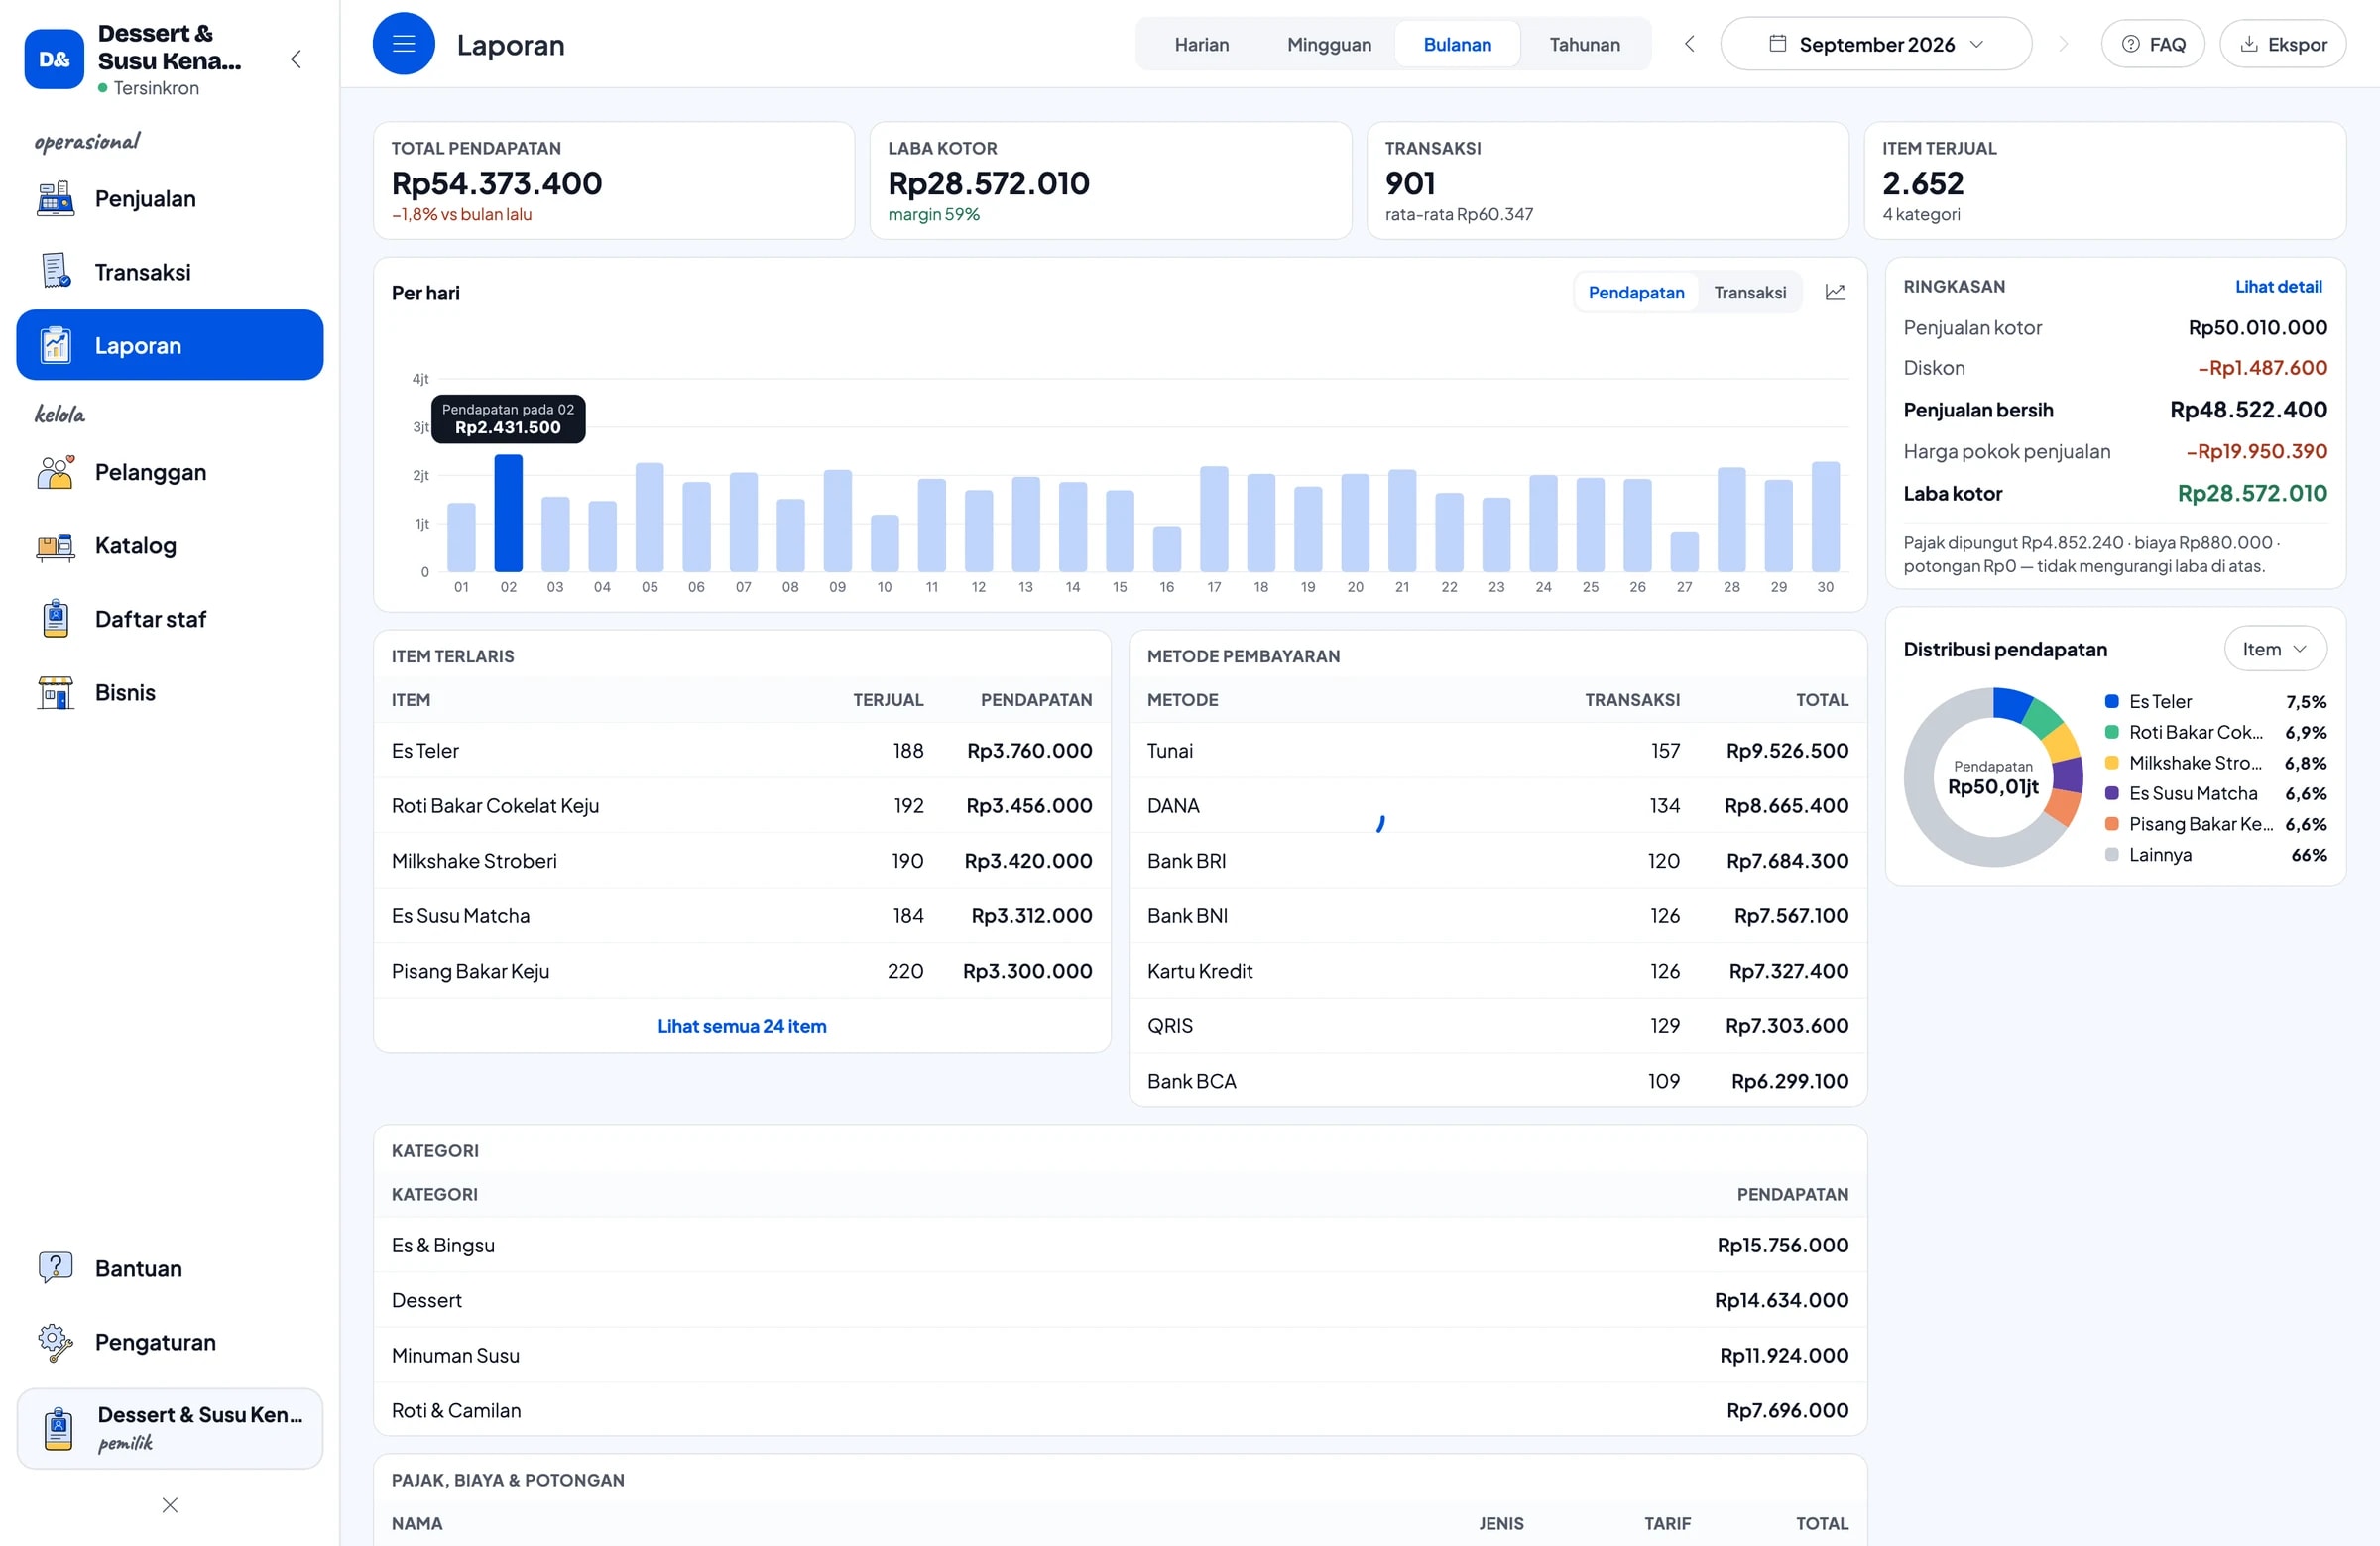Click Lihat semua 24 item link

pos(742,1026)
